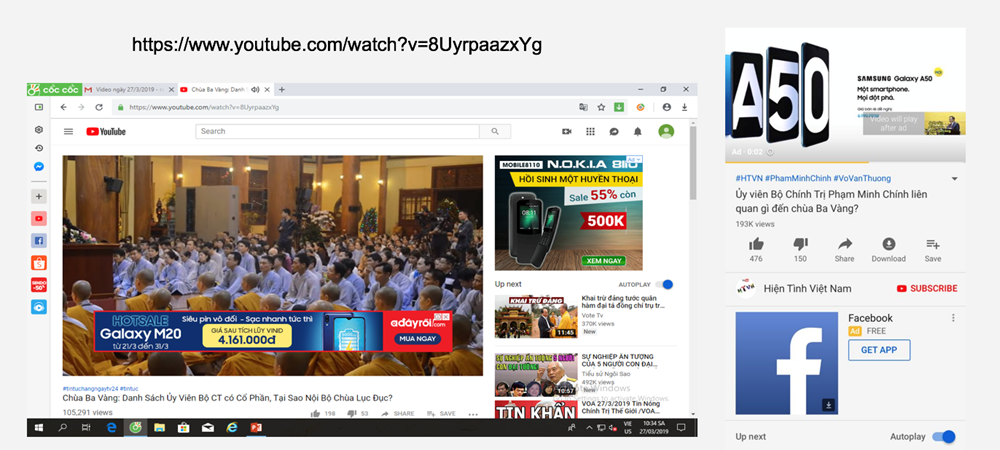Show hidden icons in Windows system tray
This screenshot has width=1000, height=450.
(x=589, y=428)
